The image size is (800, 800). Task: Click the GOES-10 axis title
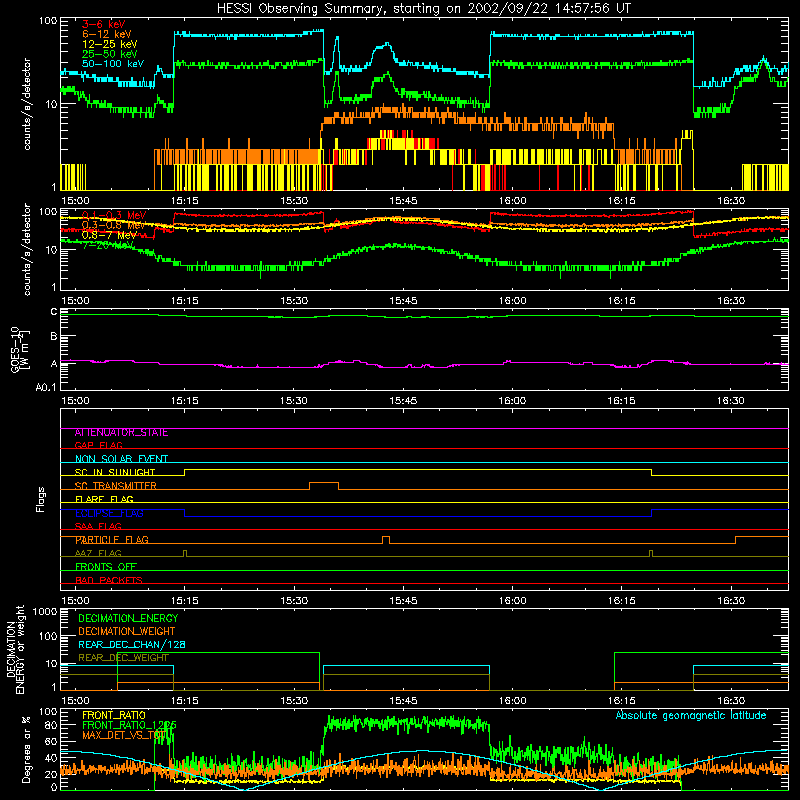(x=20, y=349)
